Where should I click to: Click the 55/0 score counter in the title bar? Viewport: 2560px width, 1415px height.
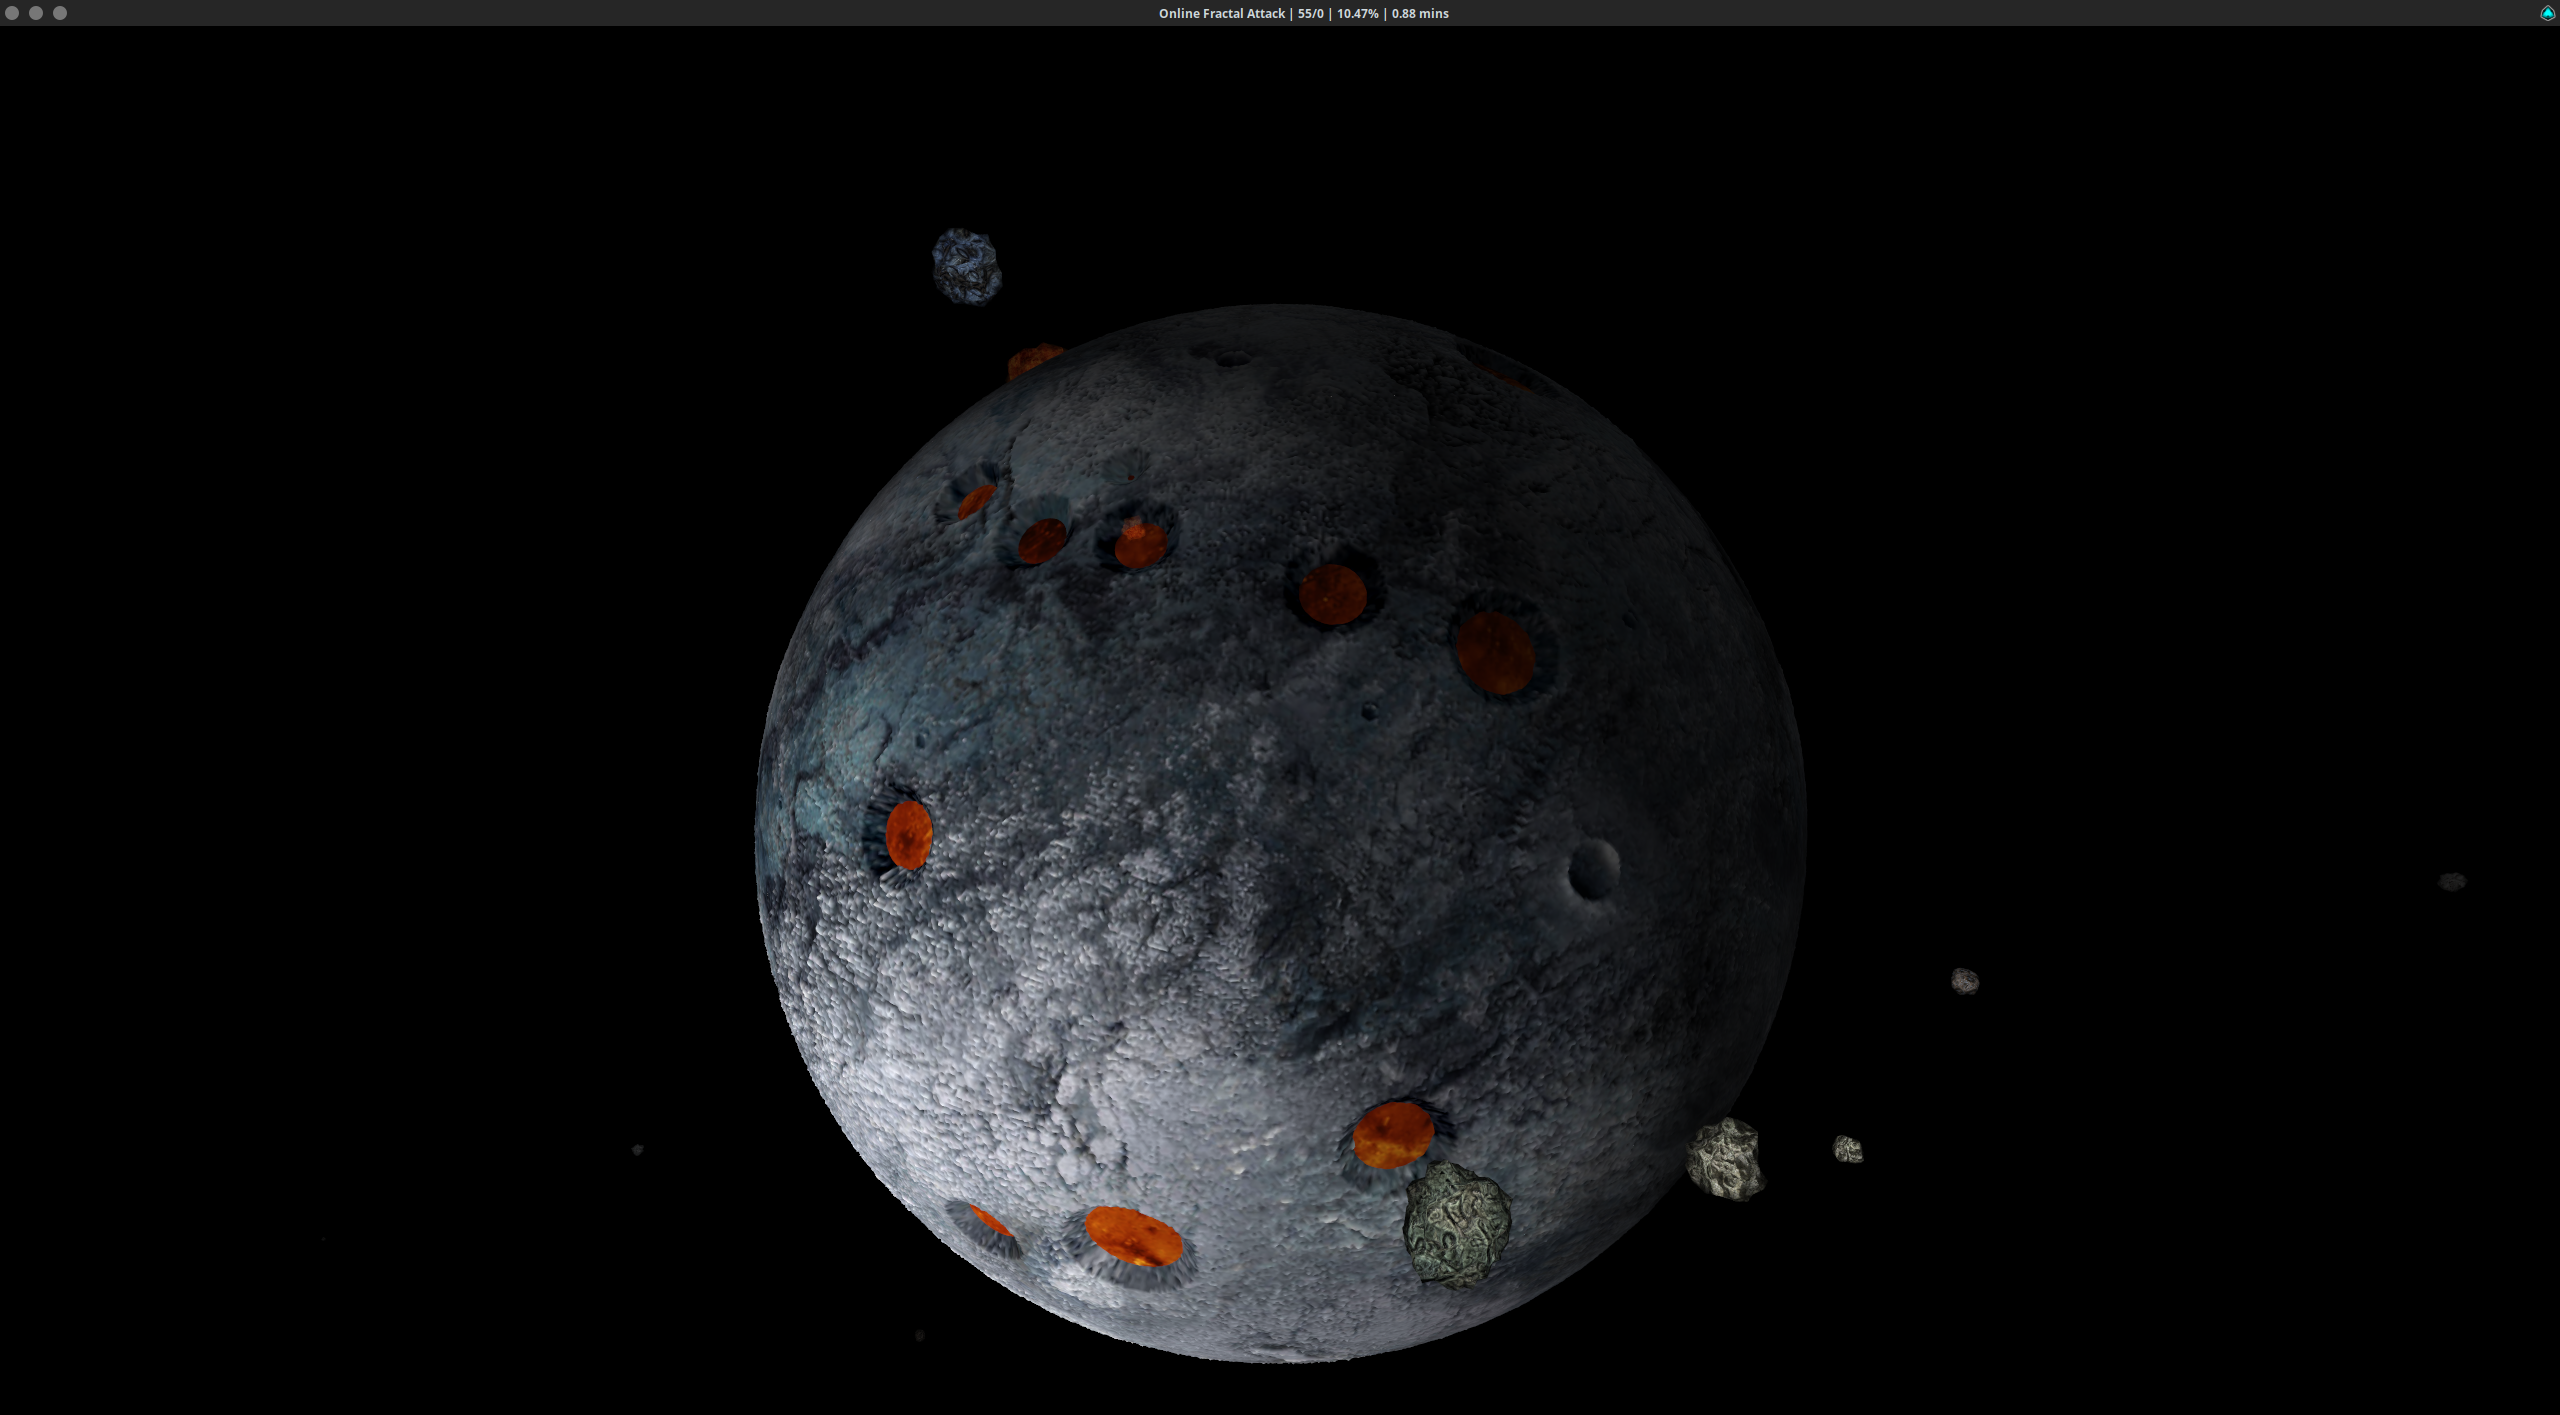[1310, 13]
